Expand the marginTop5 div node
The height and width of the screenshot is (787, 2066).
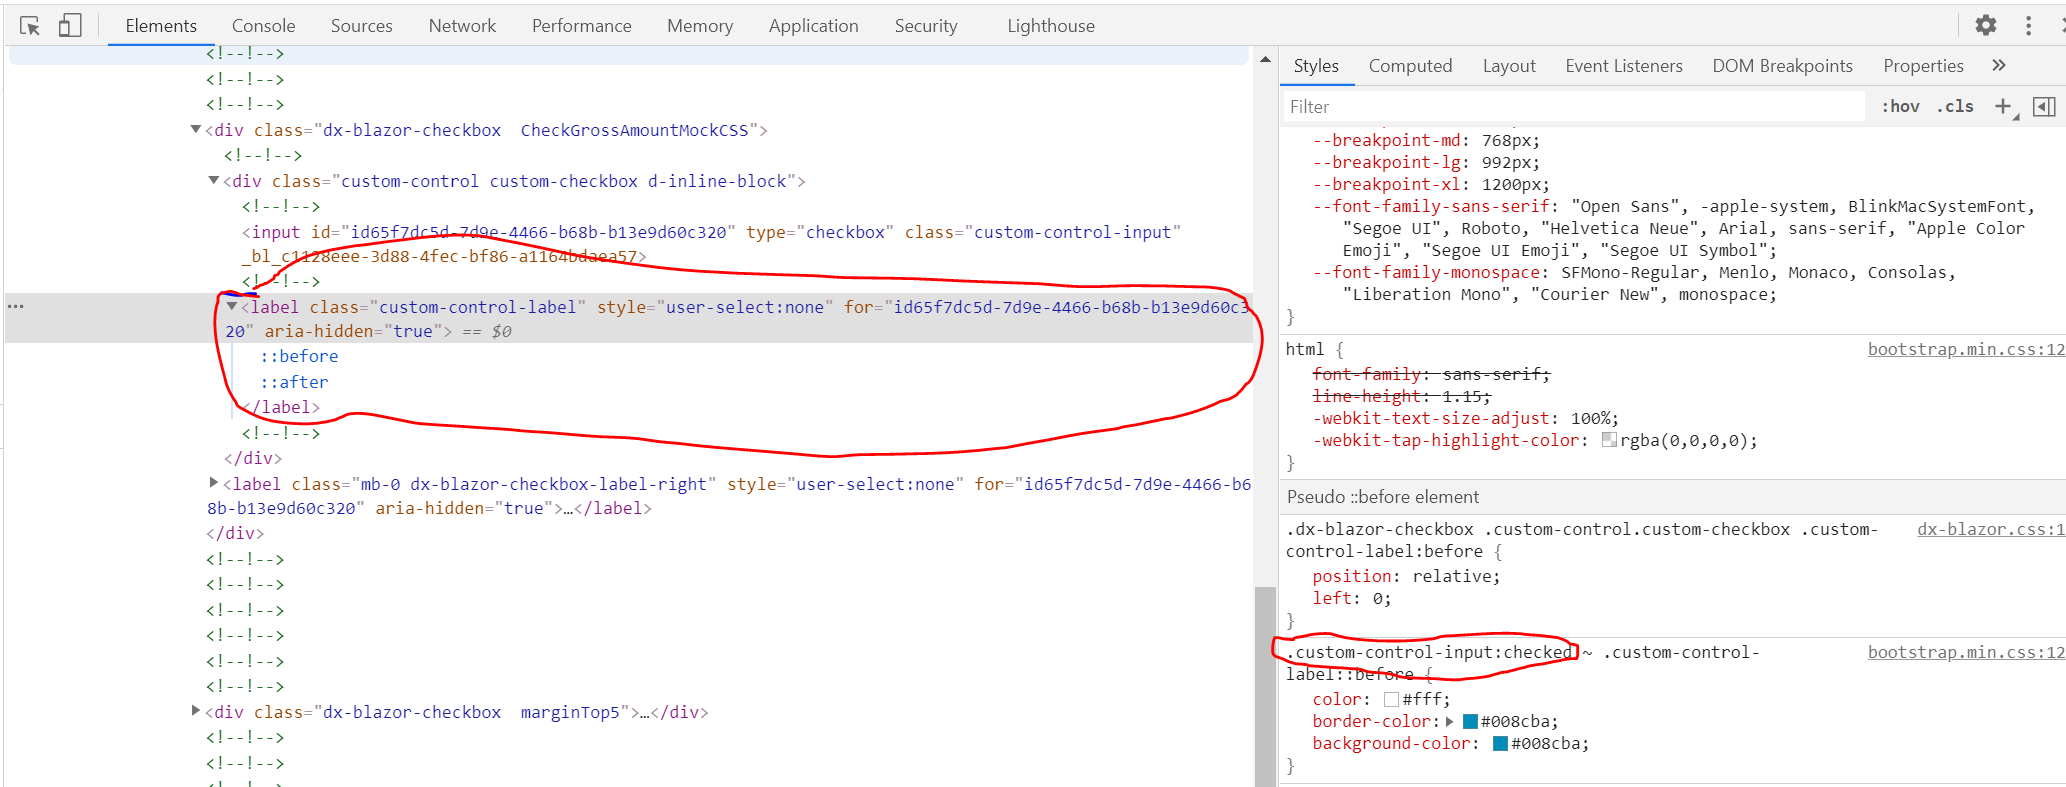pyautogui.click(x=196, y=711)
